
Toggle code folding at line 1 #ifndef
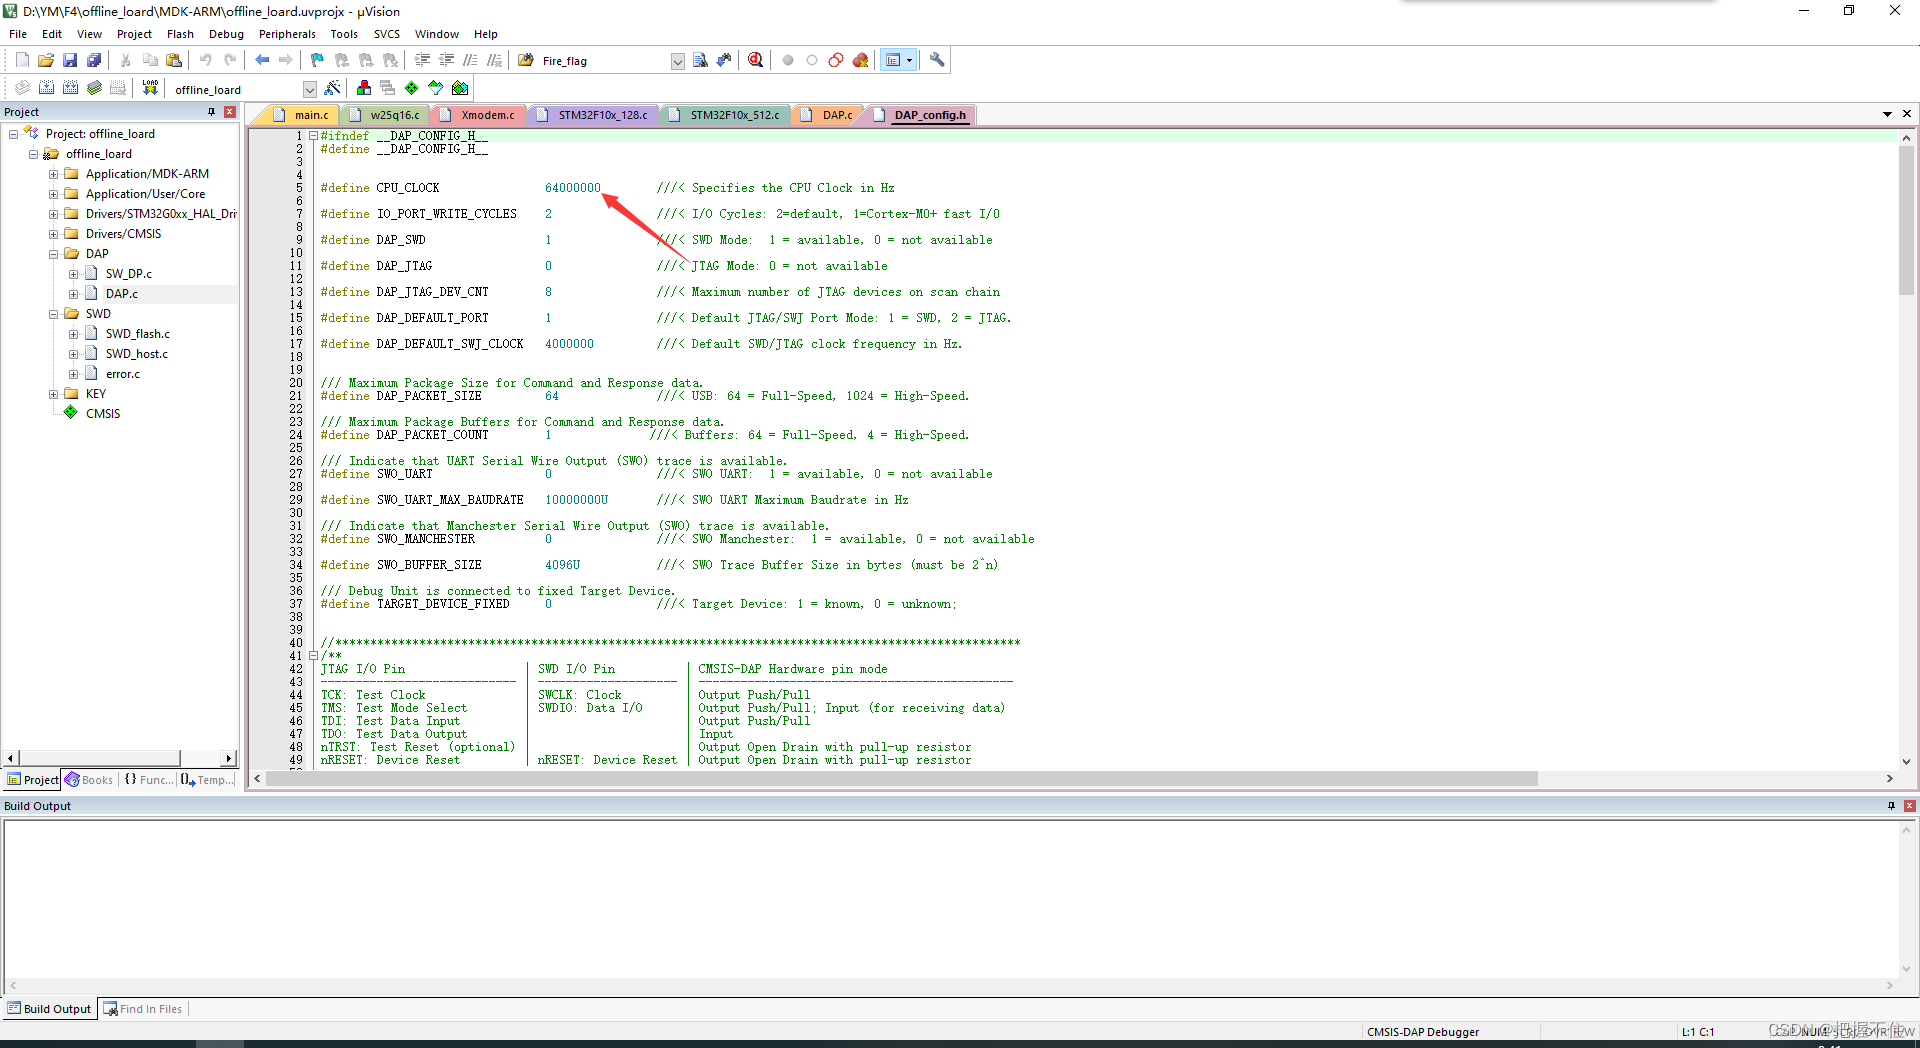tap(313, 136)
